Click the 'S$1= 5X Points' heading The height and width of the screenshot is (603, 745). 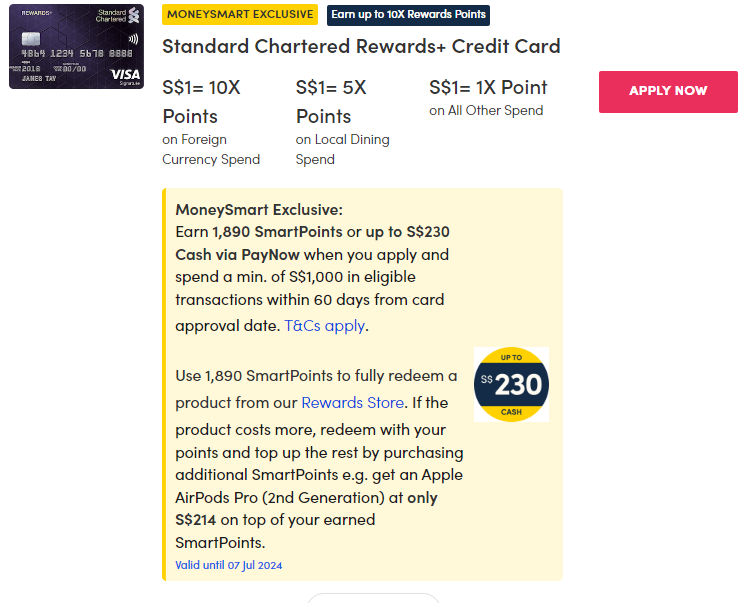click(331, 102)
